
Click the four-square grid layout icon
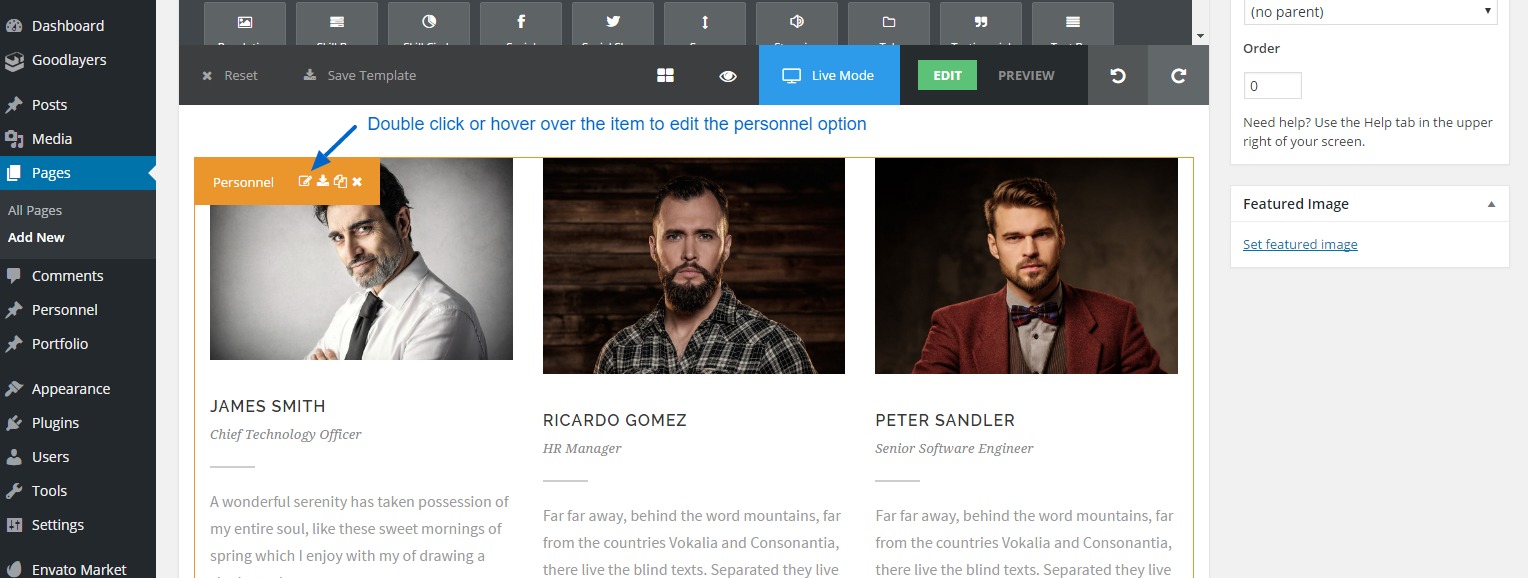[665, 75]
